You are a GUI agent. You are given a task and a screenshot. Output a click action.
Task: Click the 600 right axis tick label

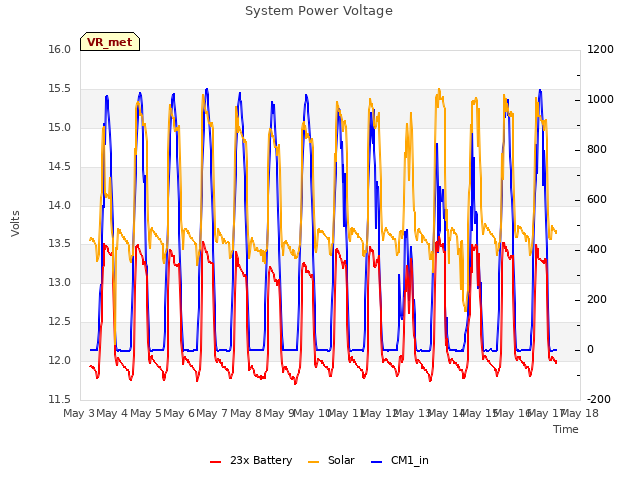point(597,200)
